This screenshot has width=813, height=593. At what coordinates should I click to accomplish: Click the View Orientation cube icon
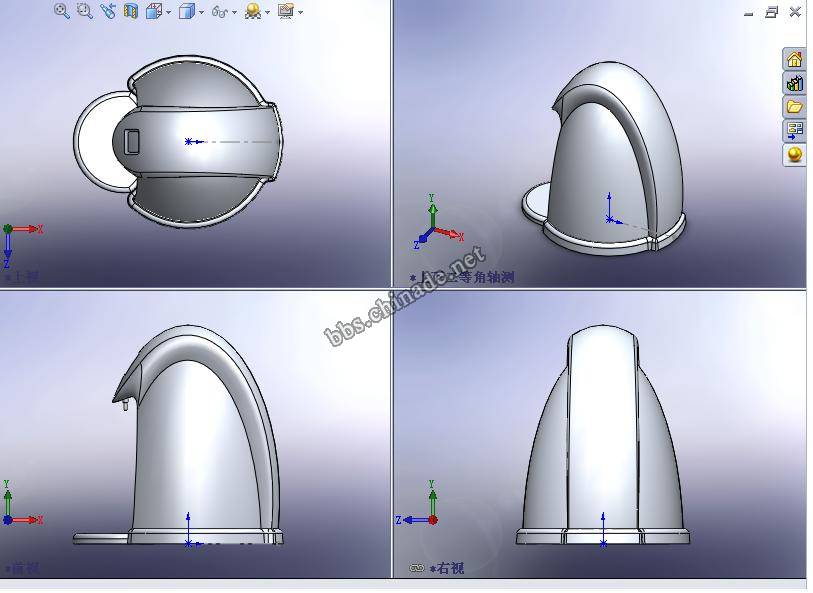coord(153,11)
